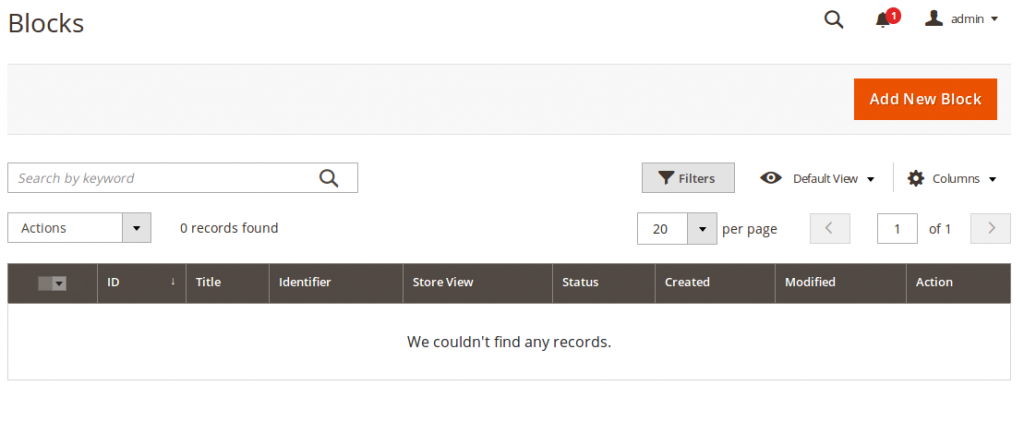Click the current page number field
Viewport: 1024px width, 434px height.
click(x=897, y=229)
